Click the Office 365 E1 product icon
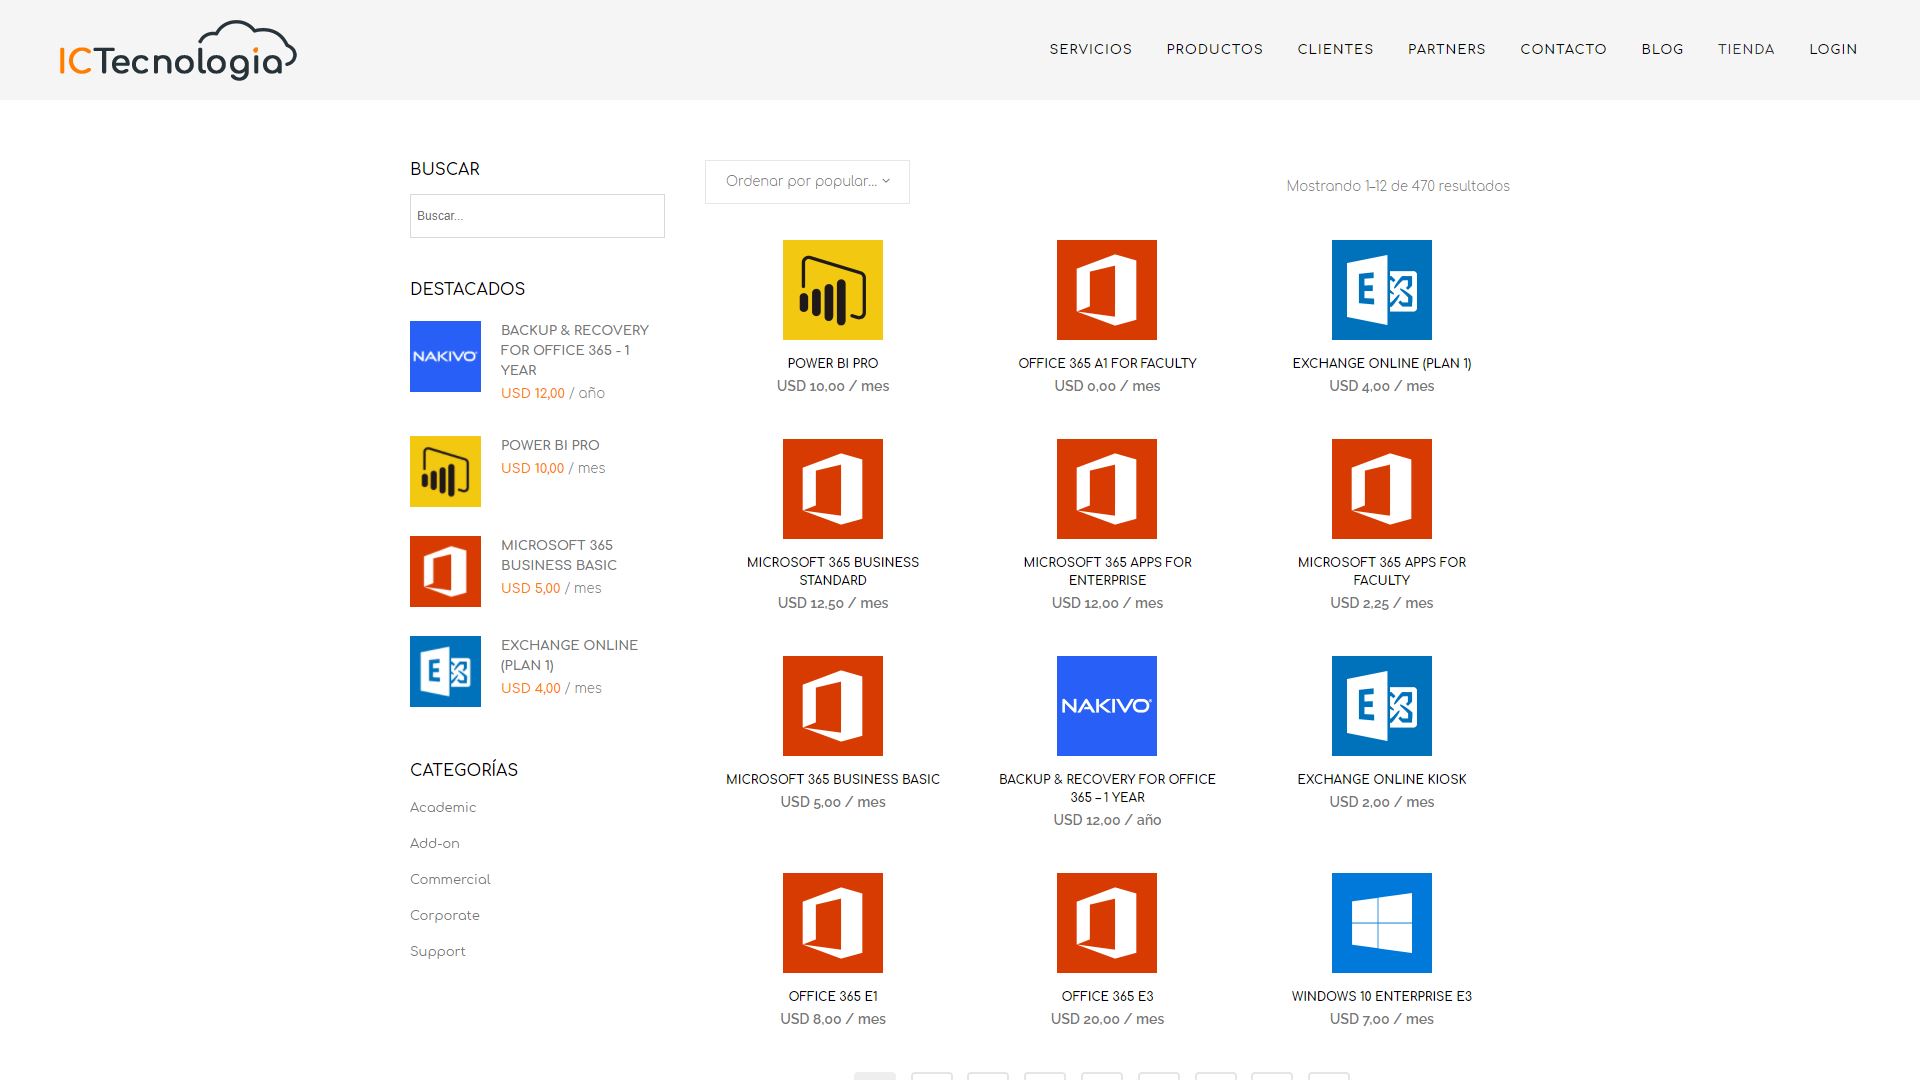The height and width of the screenshot is (1080, 1920). (x=832, y=922)
